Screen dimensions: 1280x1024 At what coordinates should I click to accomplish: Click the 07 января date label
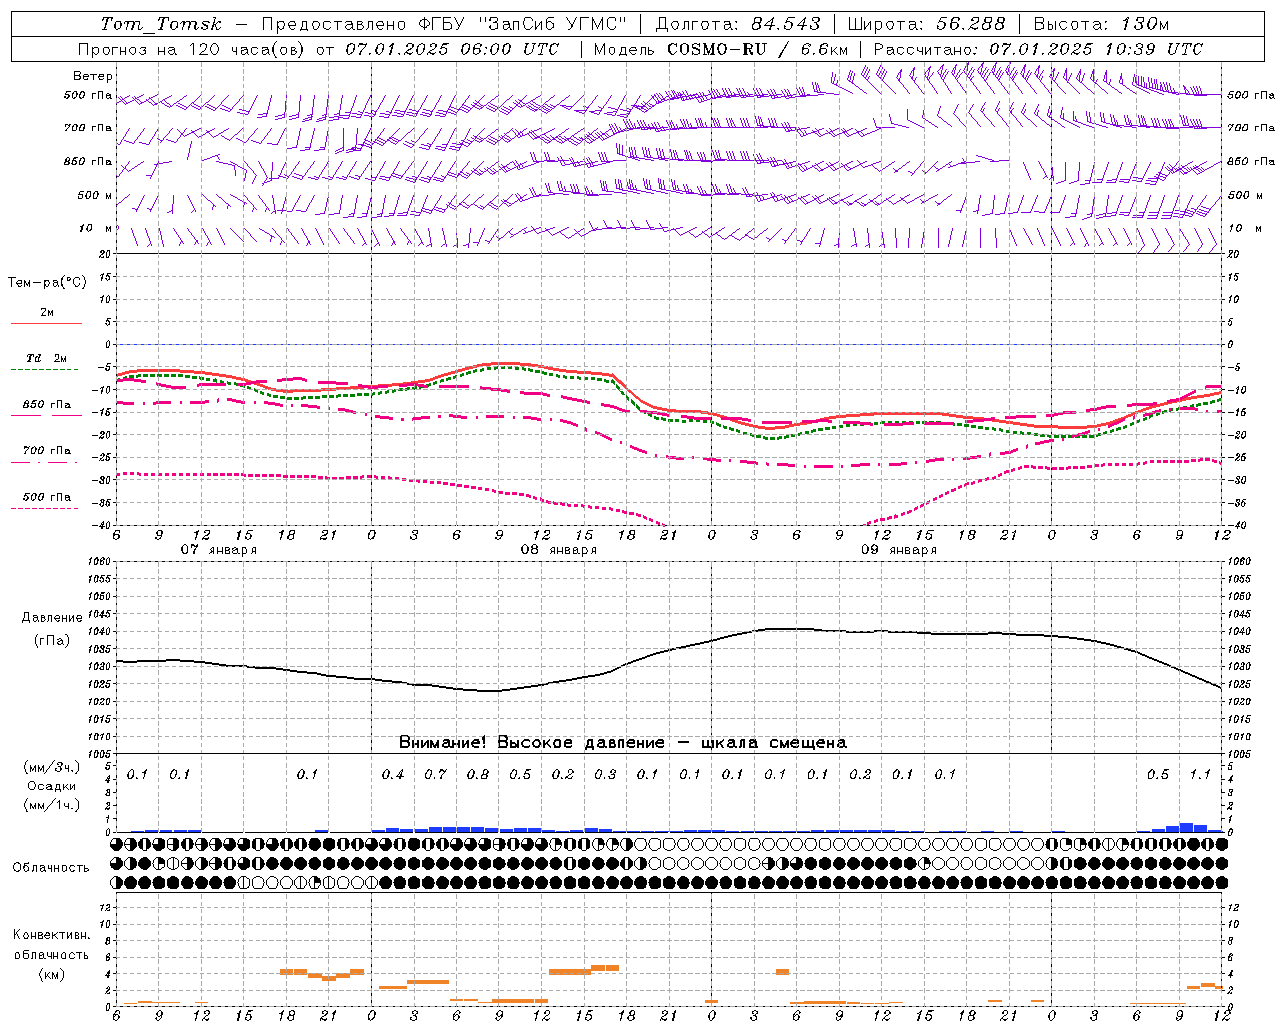click(218, 550)
